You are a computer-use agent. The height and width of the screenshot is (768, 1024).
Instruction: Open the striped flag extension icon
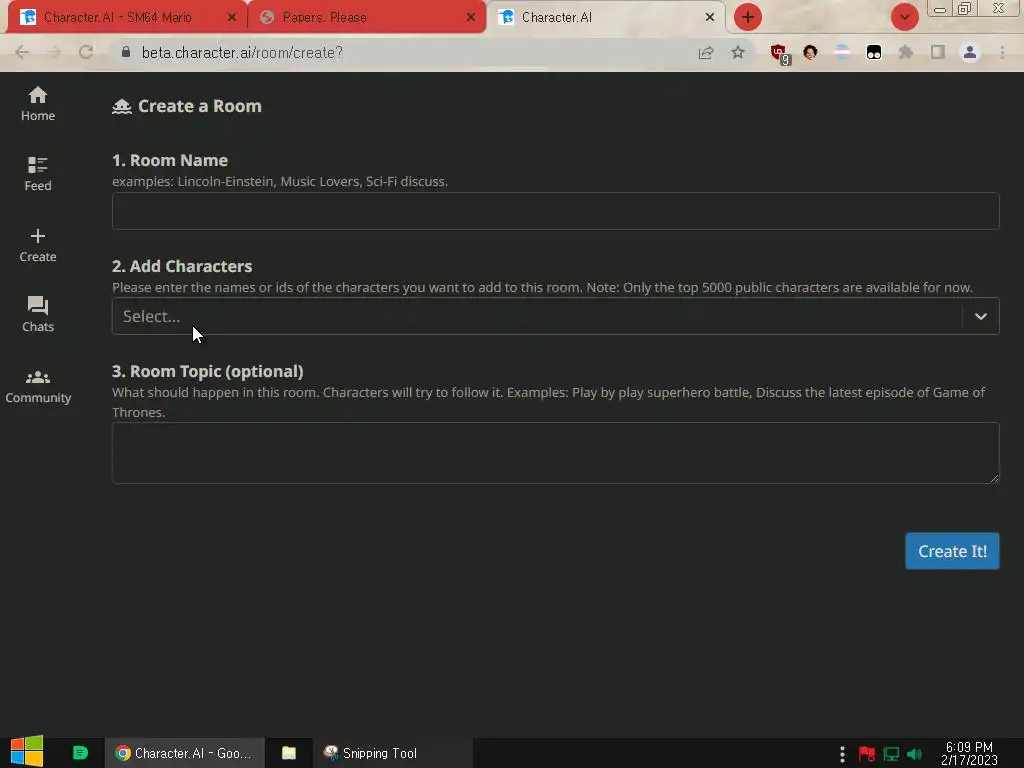[842, 52]
